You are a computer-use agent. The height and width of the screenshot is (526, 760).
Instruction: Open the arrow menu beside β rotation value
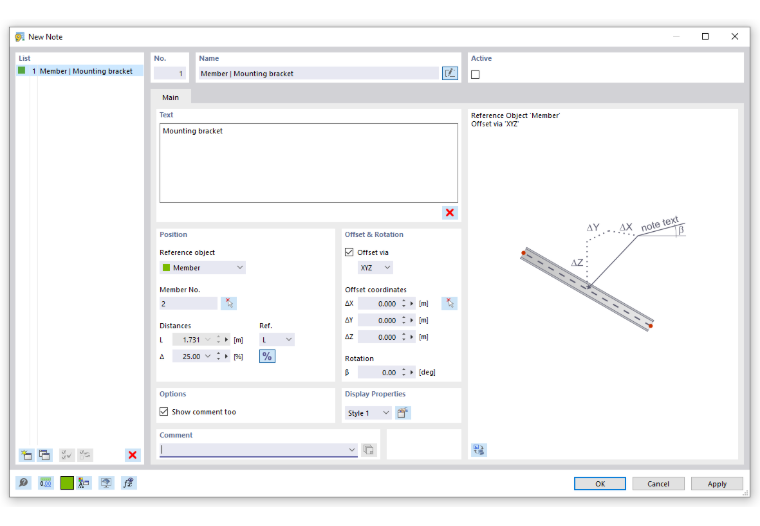[412, 372]
